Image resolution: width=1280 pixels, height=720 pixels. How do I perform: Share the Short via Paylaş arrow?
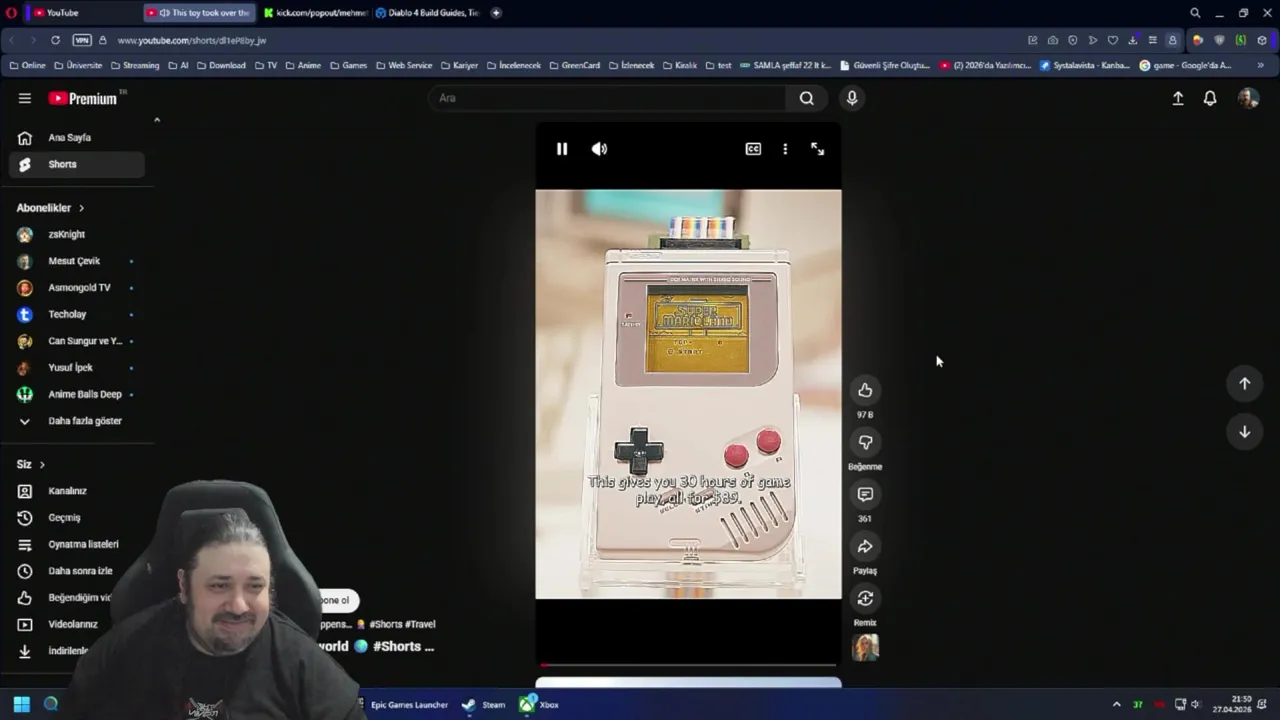[x=865, y=546]
